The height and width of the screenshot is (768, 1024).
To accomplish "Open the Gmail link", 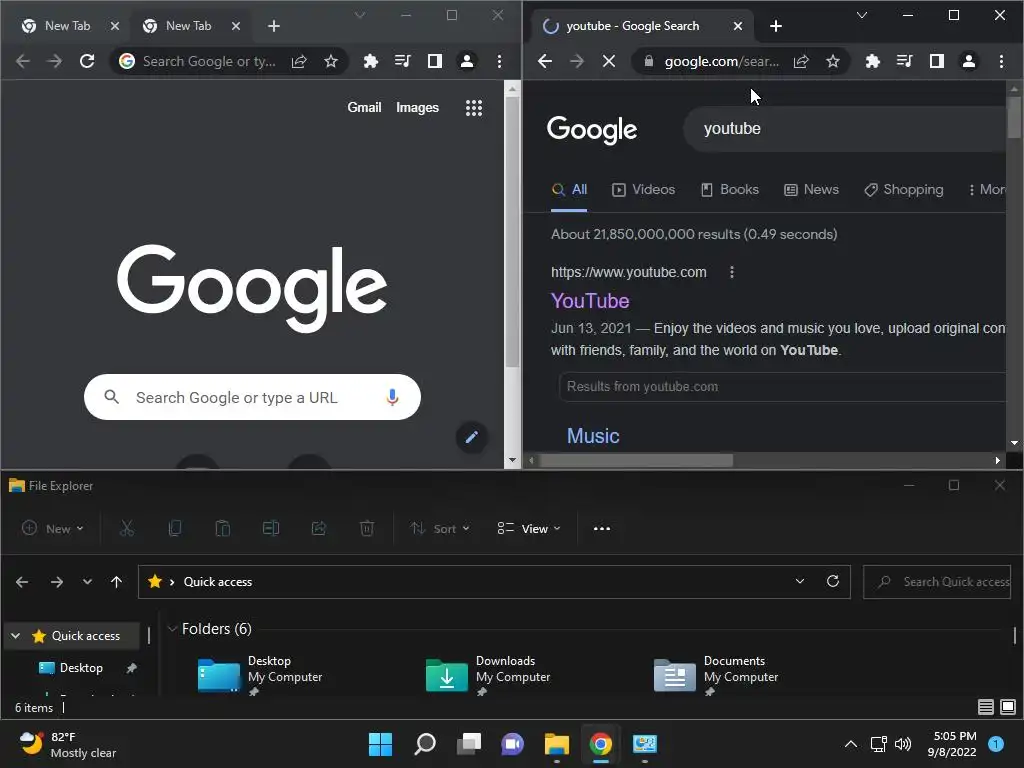I will coord(364,108).
